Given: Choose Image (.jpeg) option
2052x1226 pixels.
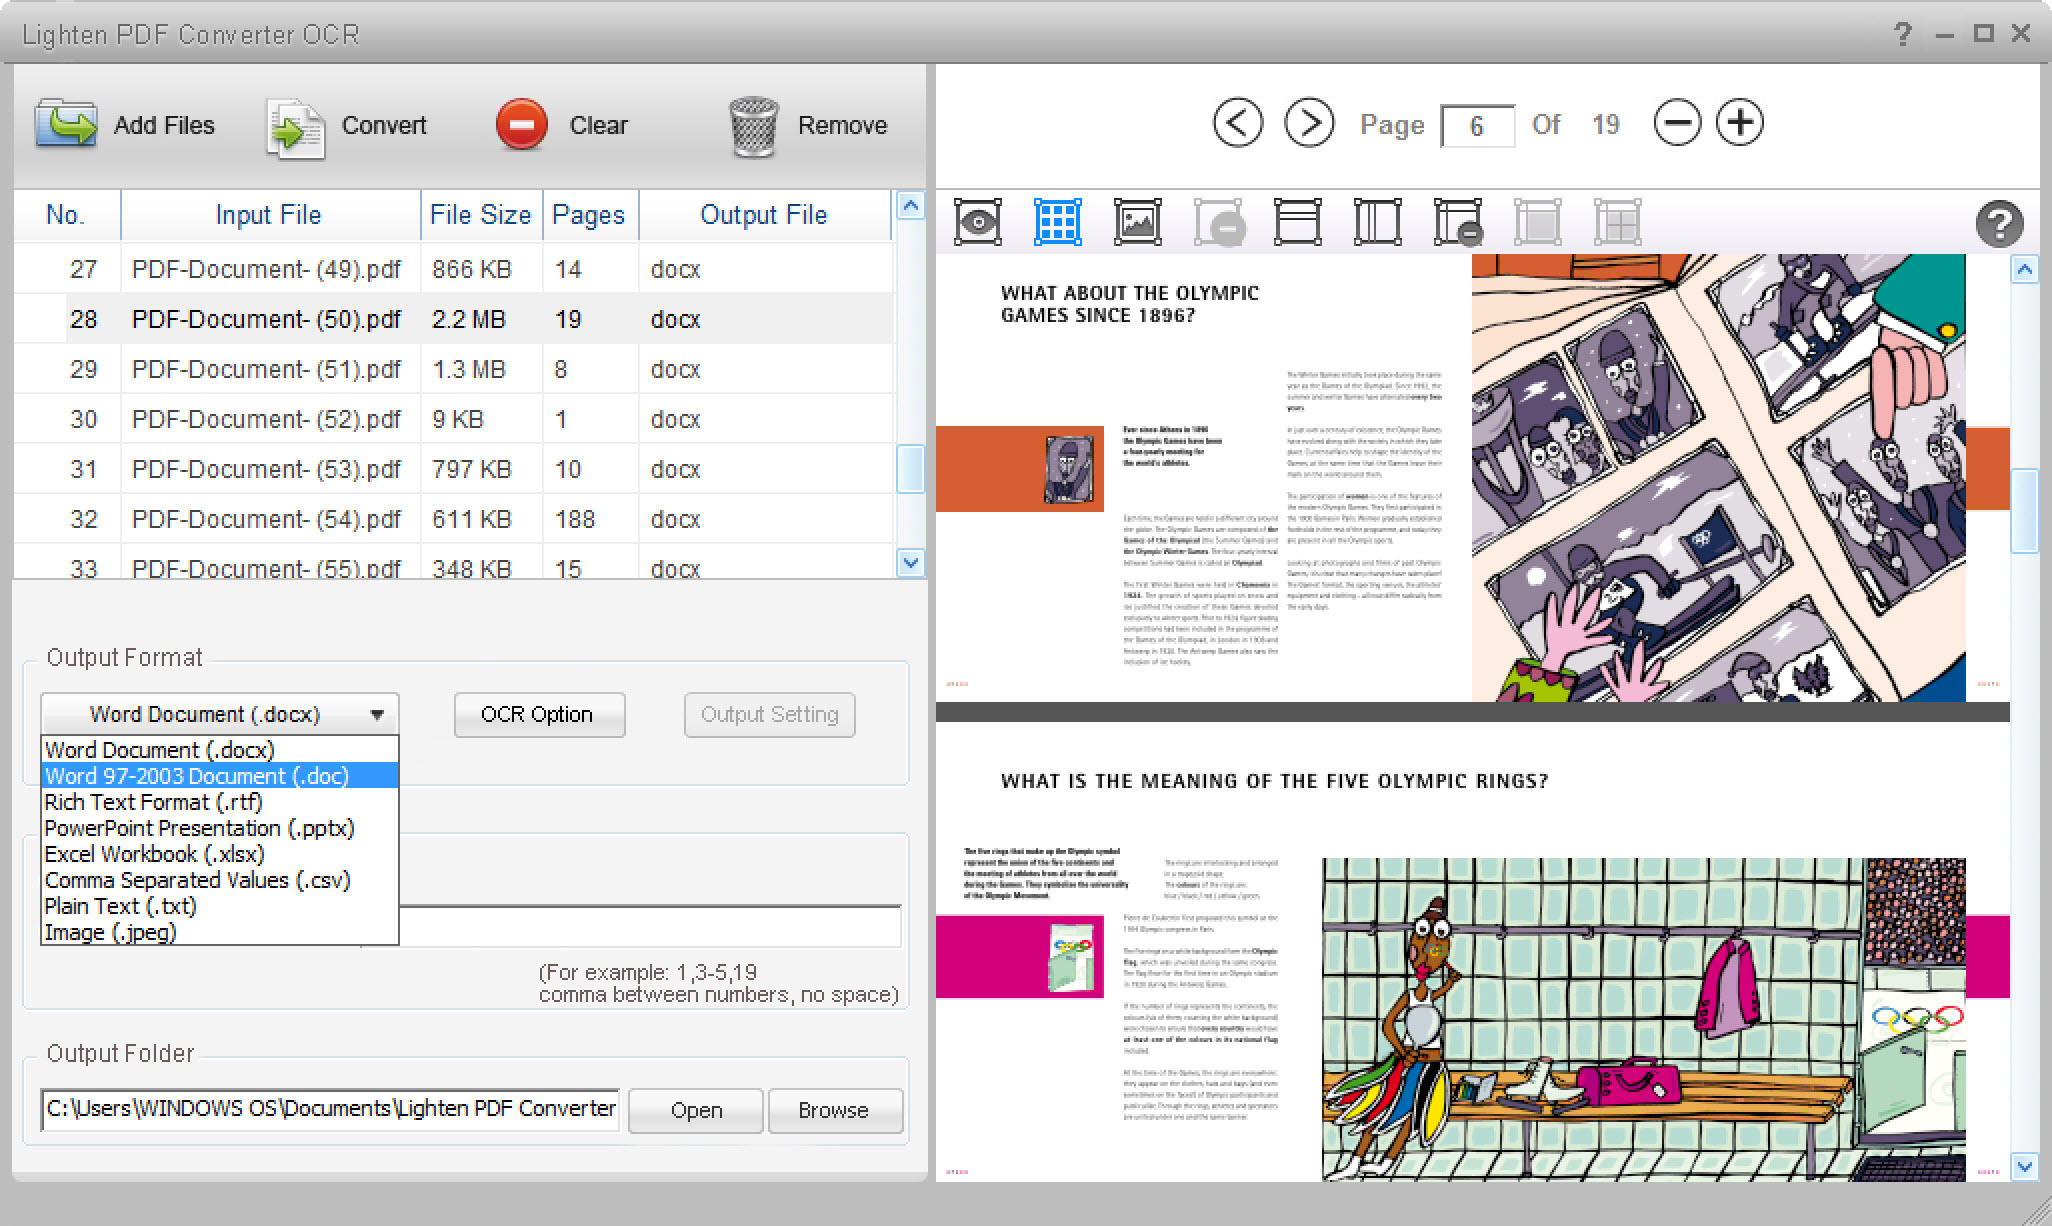Looking at the screenshot, I should [x=220, y=932].
